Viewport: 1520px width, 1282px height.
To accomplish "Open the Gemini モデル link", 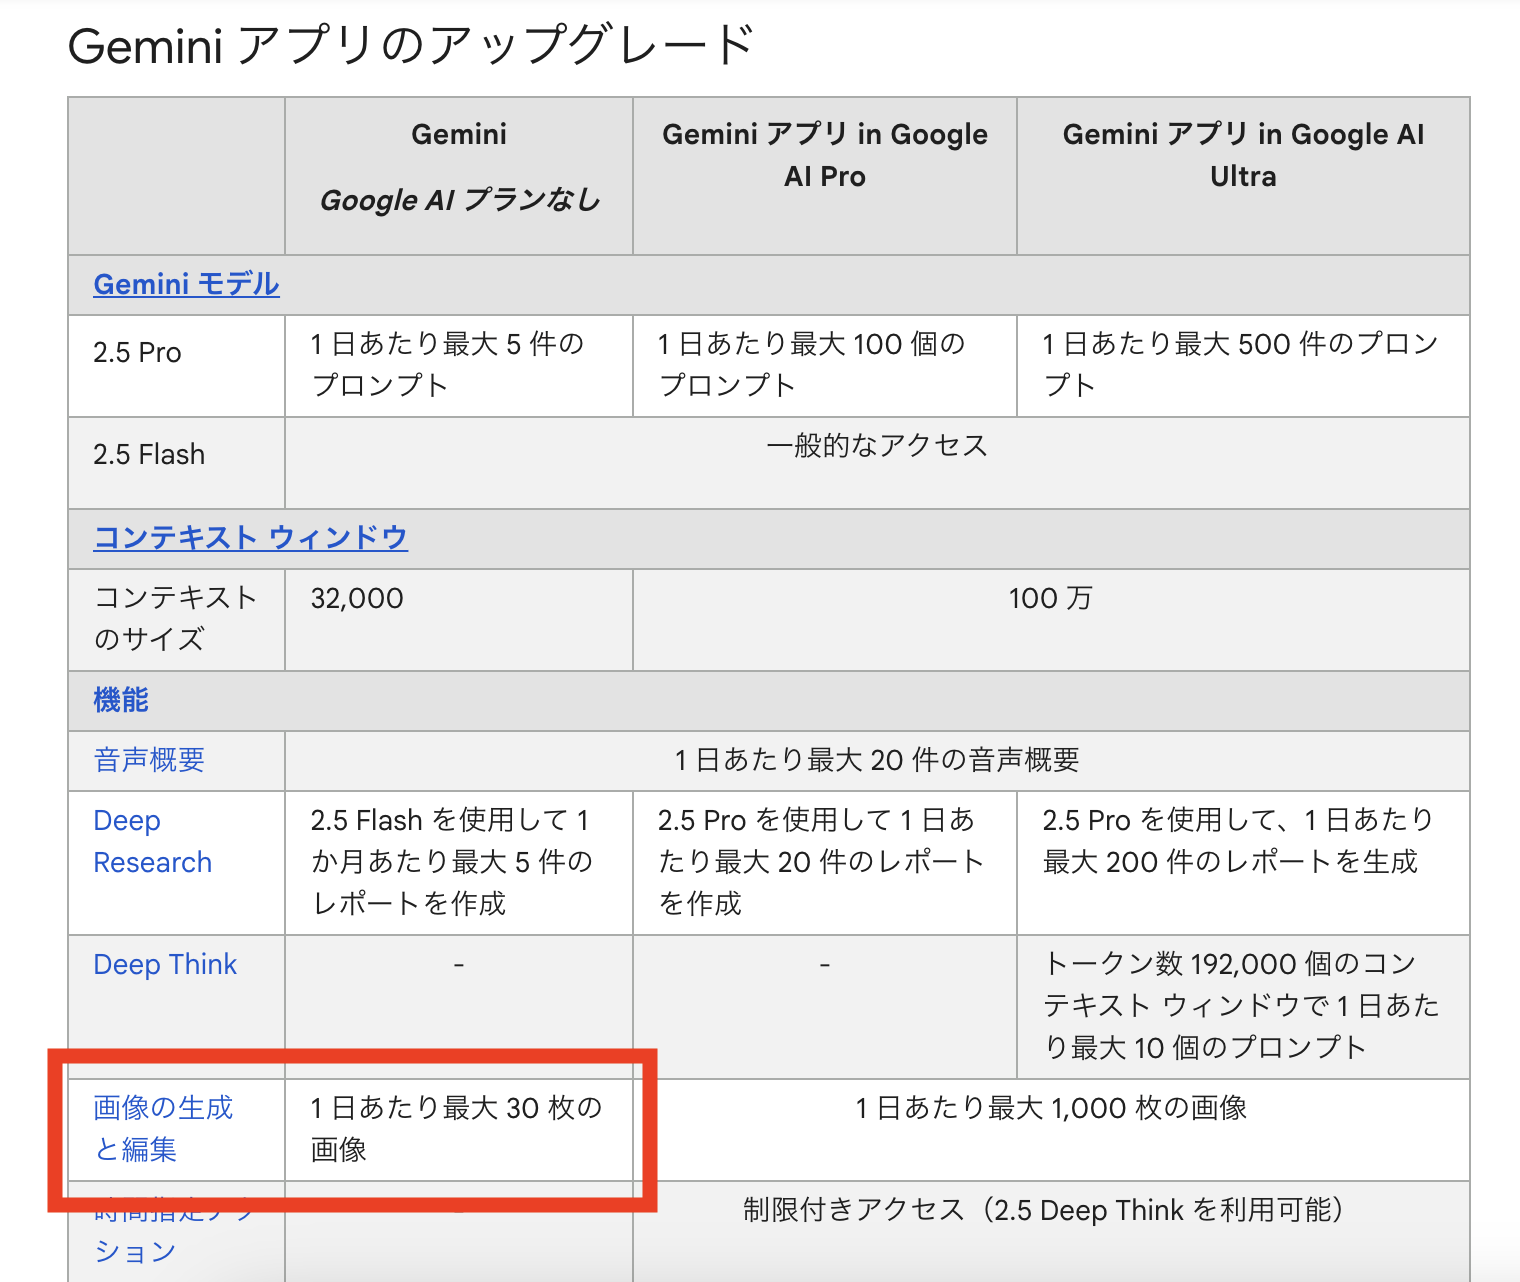I will pyautogui.click(x=186, y=284).
